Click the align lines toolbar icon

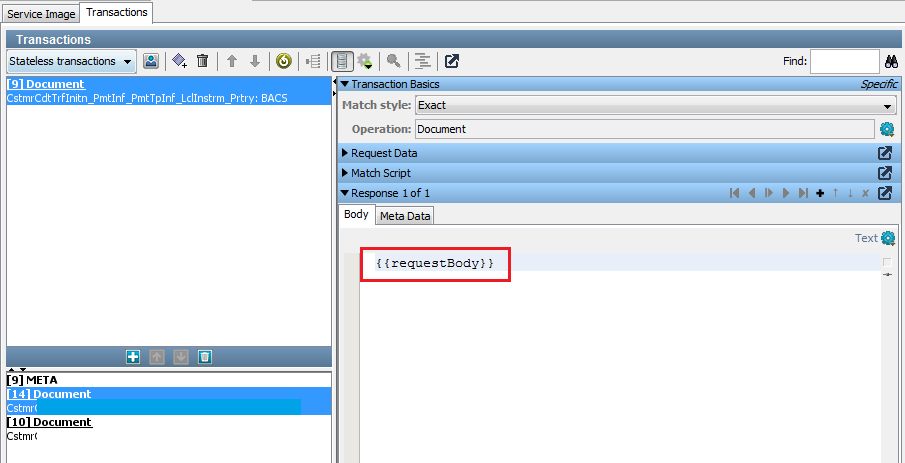coord(424,61)
